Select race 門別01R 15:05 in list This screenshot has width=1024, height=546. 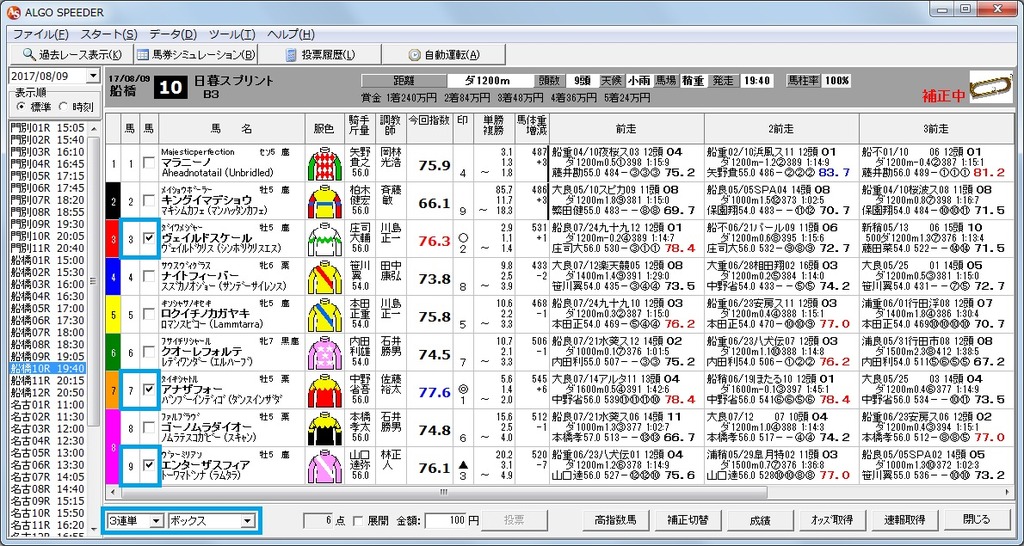(x=48, y=127)
